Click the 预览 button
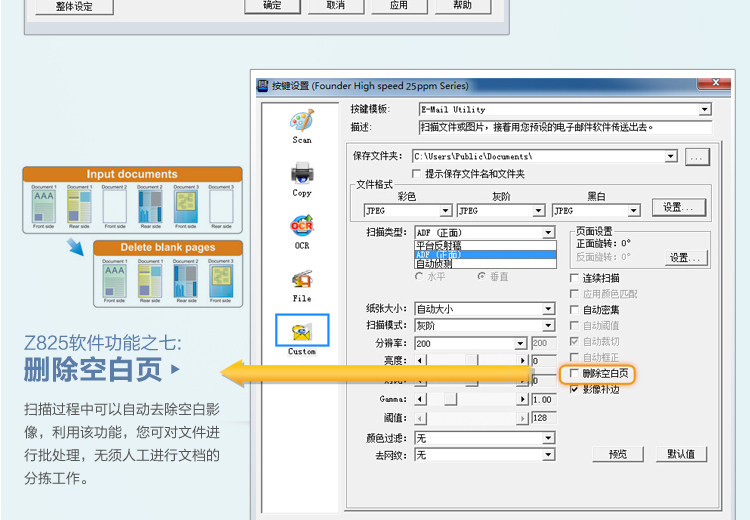750x520 pixels. 618,454
